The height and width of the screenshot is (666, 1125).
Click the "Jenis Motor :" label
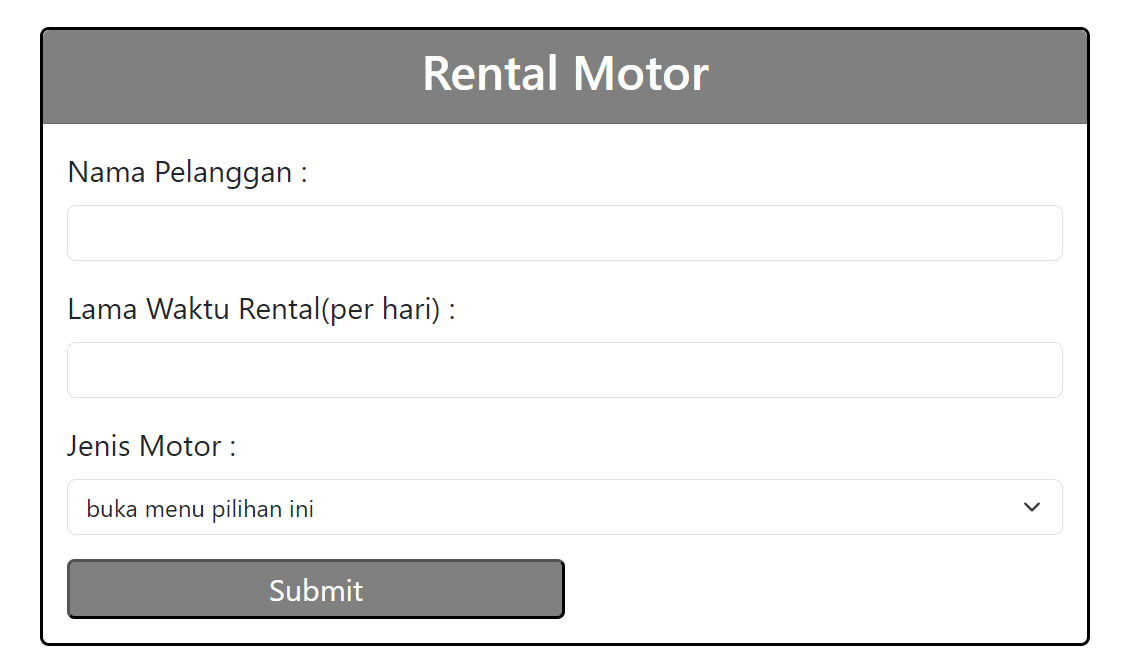click(x=151, y=445)
